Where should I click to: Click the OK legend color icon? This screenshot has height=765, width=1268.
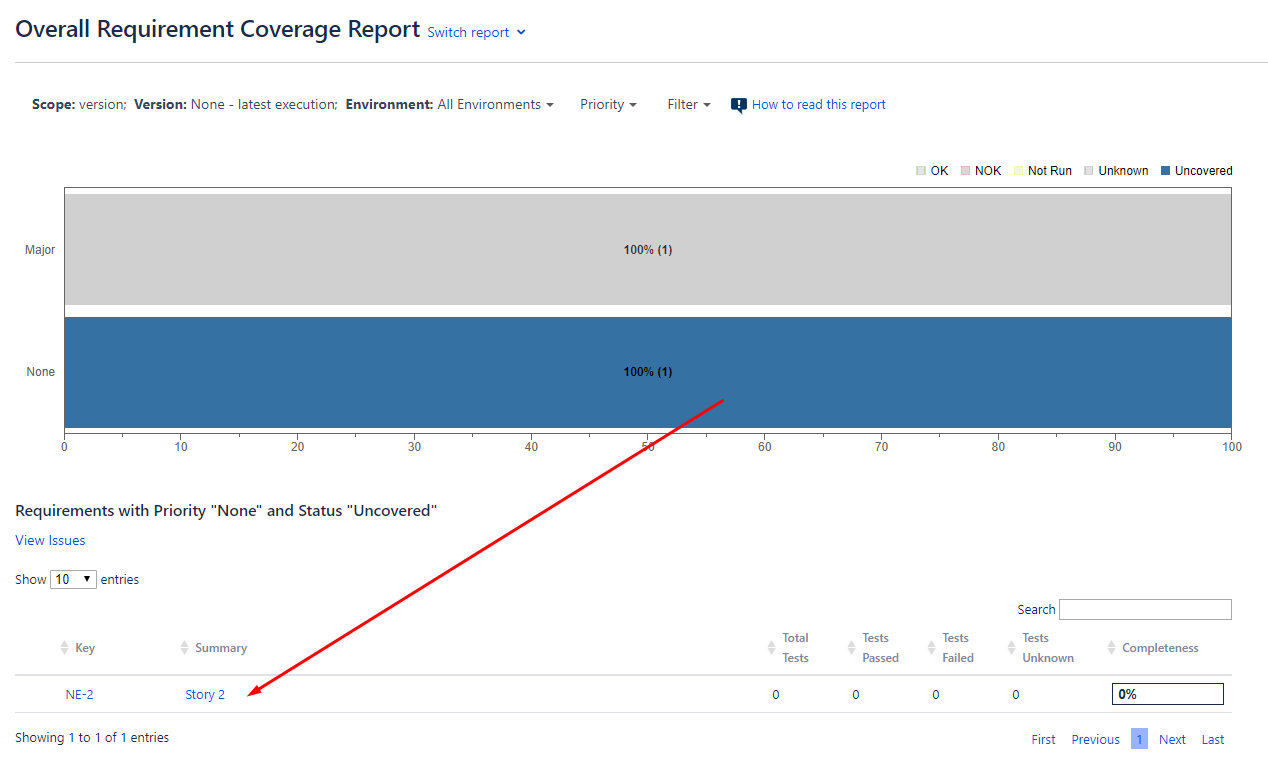(919, 170)
